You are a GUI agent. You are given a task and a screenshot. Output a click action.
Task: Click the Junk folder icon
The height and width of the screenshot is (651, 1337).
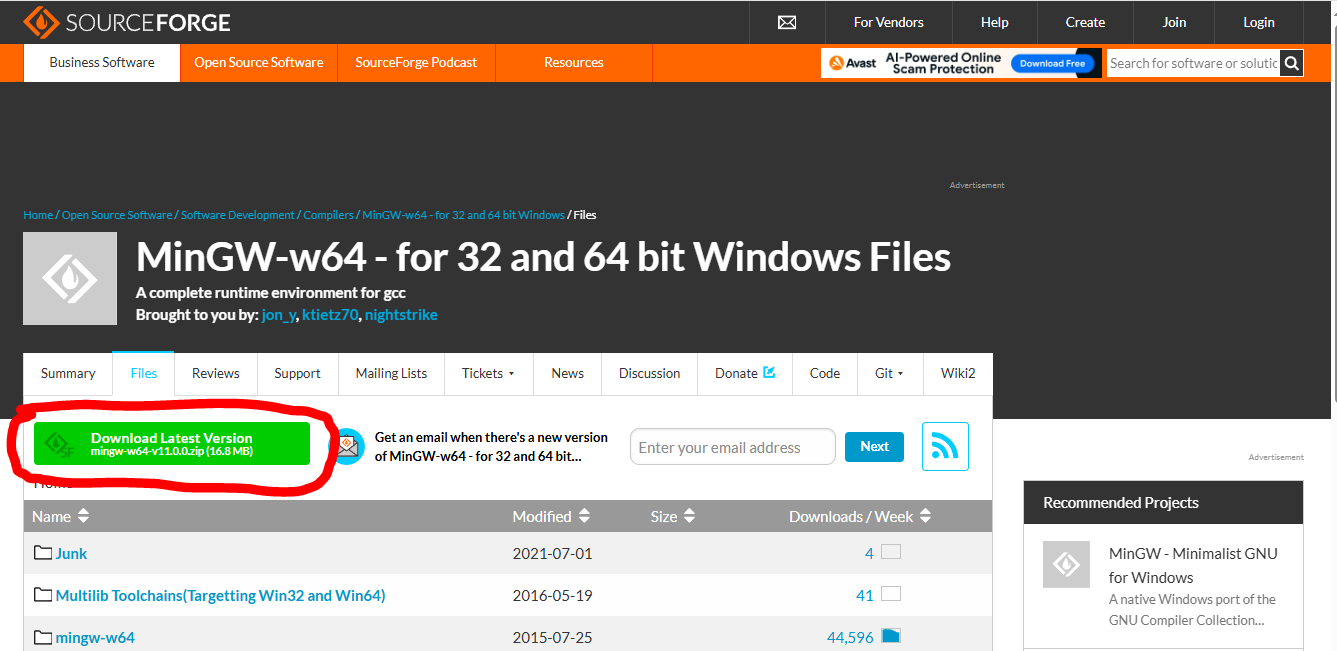pos(43,553)
